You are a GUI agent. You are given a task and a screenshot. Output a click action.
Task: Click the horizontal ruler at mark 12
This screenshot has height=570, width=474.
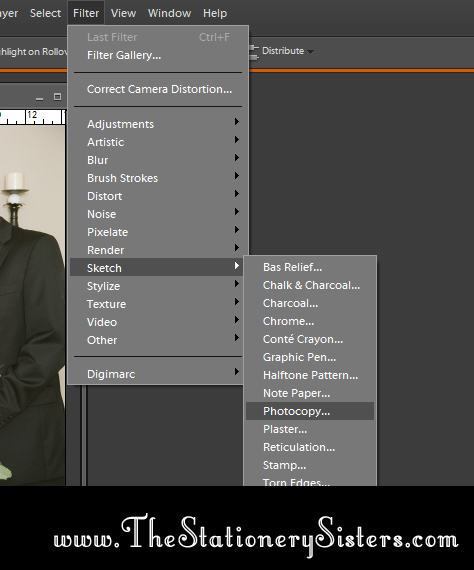point(32,115)
